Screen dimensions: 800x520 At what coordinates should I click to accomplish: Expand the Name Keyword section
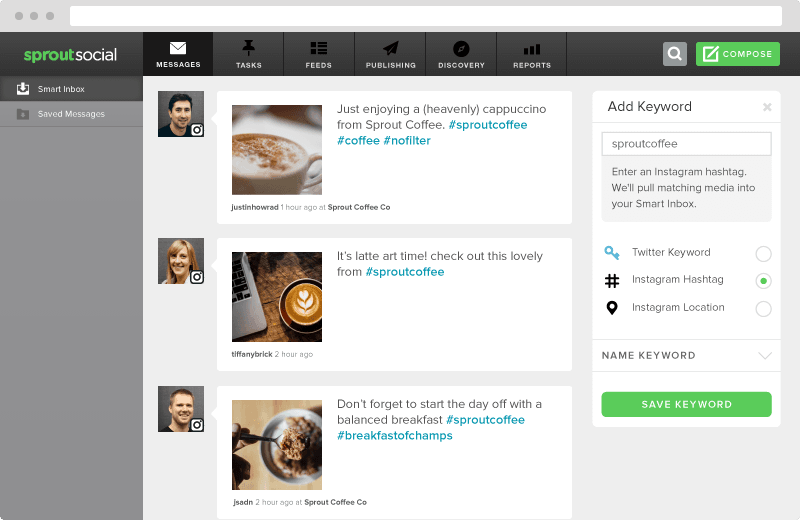point(686,356)
